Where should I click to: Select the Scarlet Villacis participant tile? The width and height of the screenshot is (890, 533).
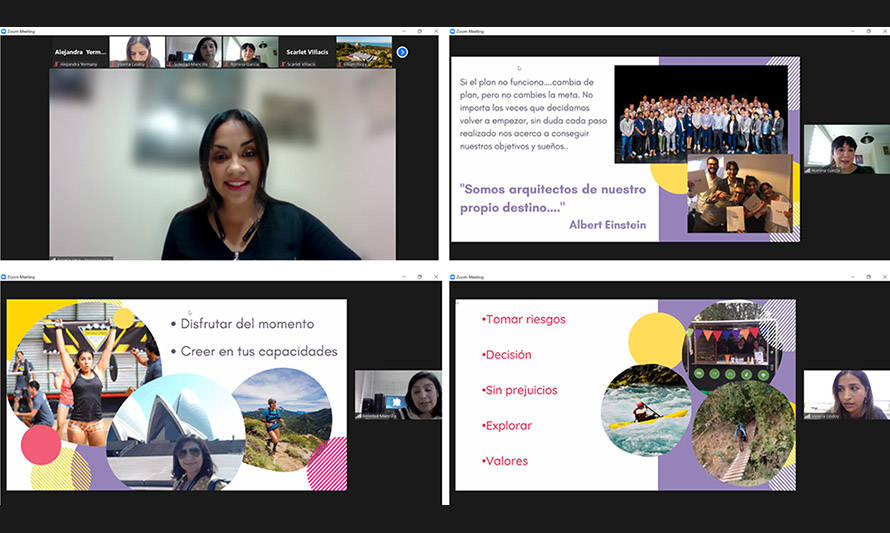(307, 52)
